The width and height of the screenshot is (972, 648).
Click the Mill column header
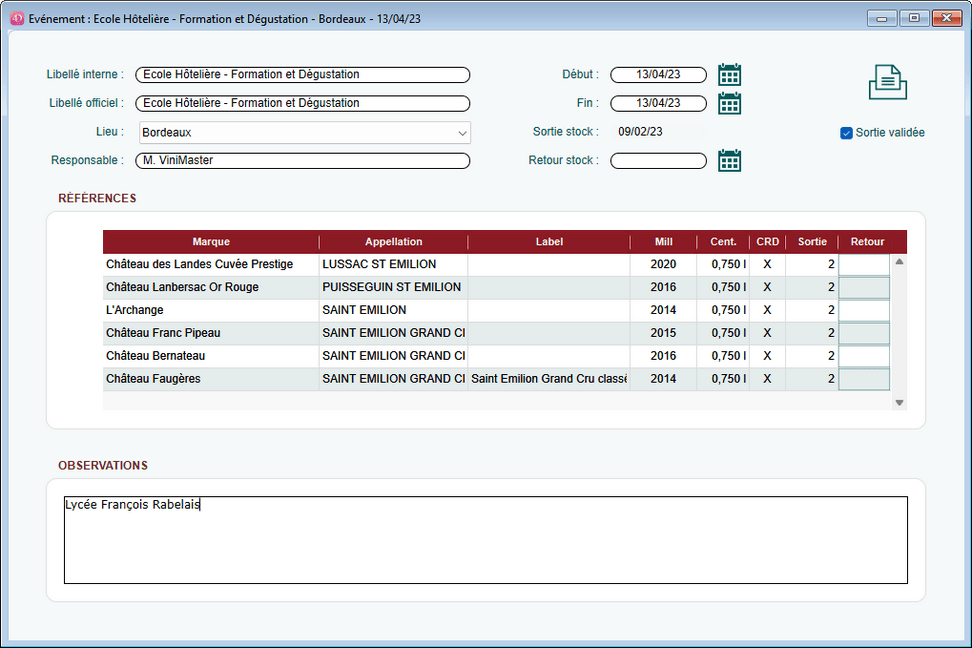pyautogui.click(x=663, y=242)
